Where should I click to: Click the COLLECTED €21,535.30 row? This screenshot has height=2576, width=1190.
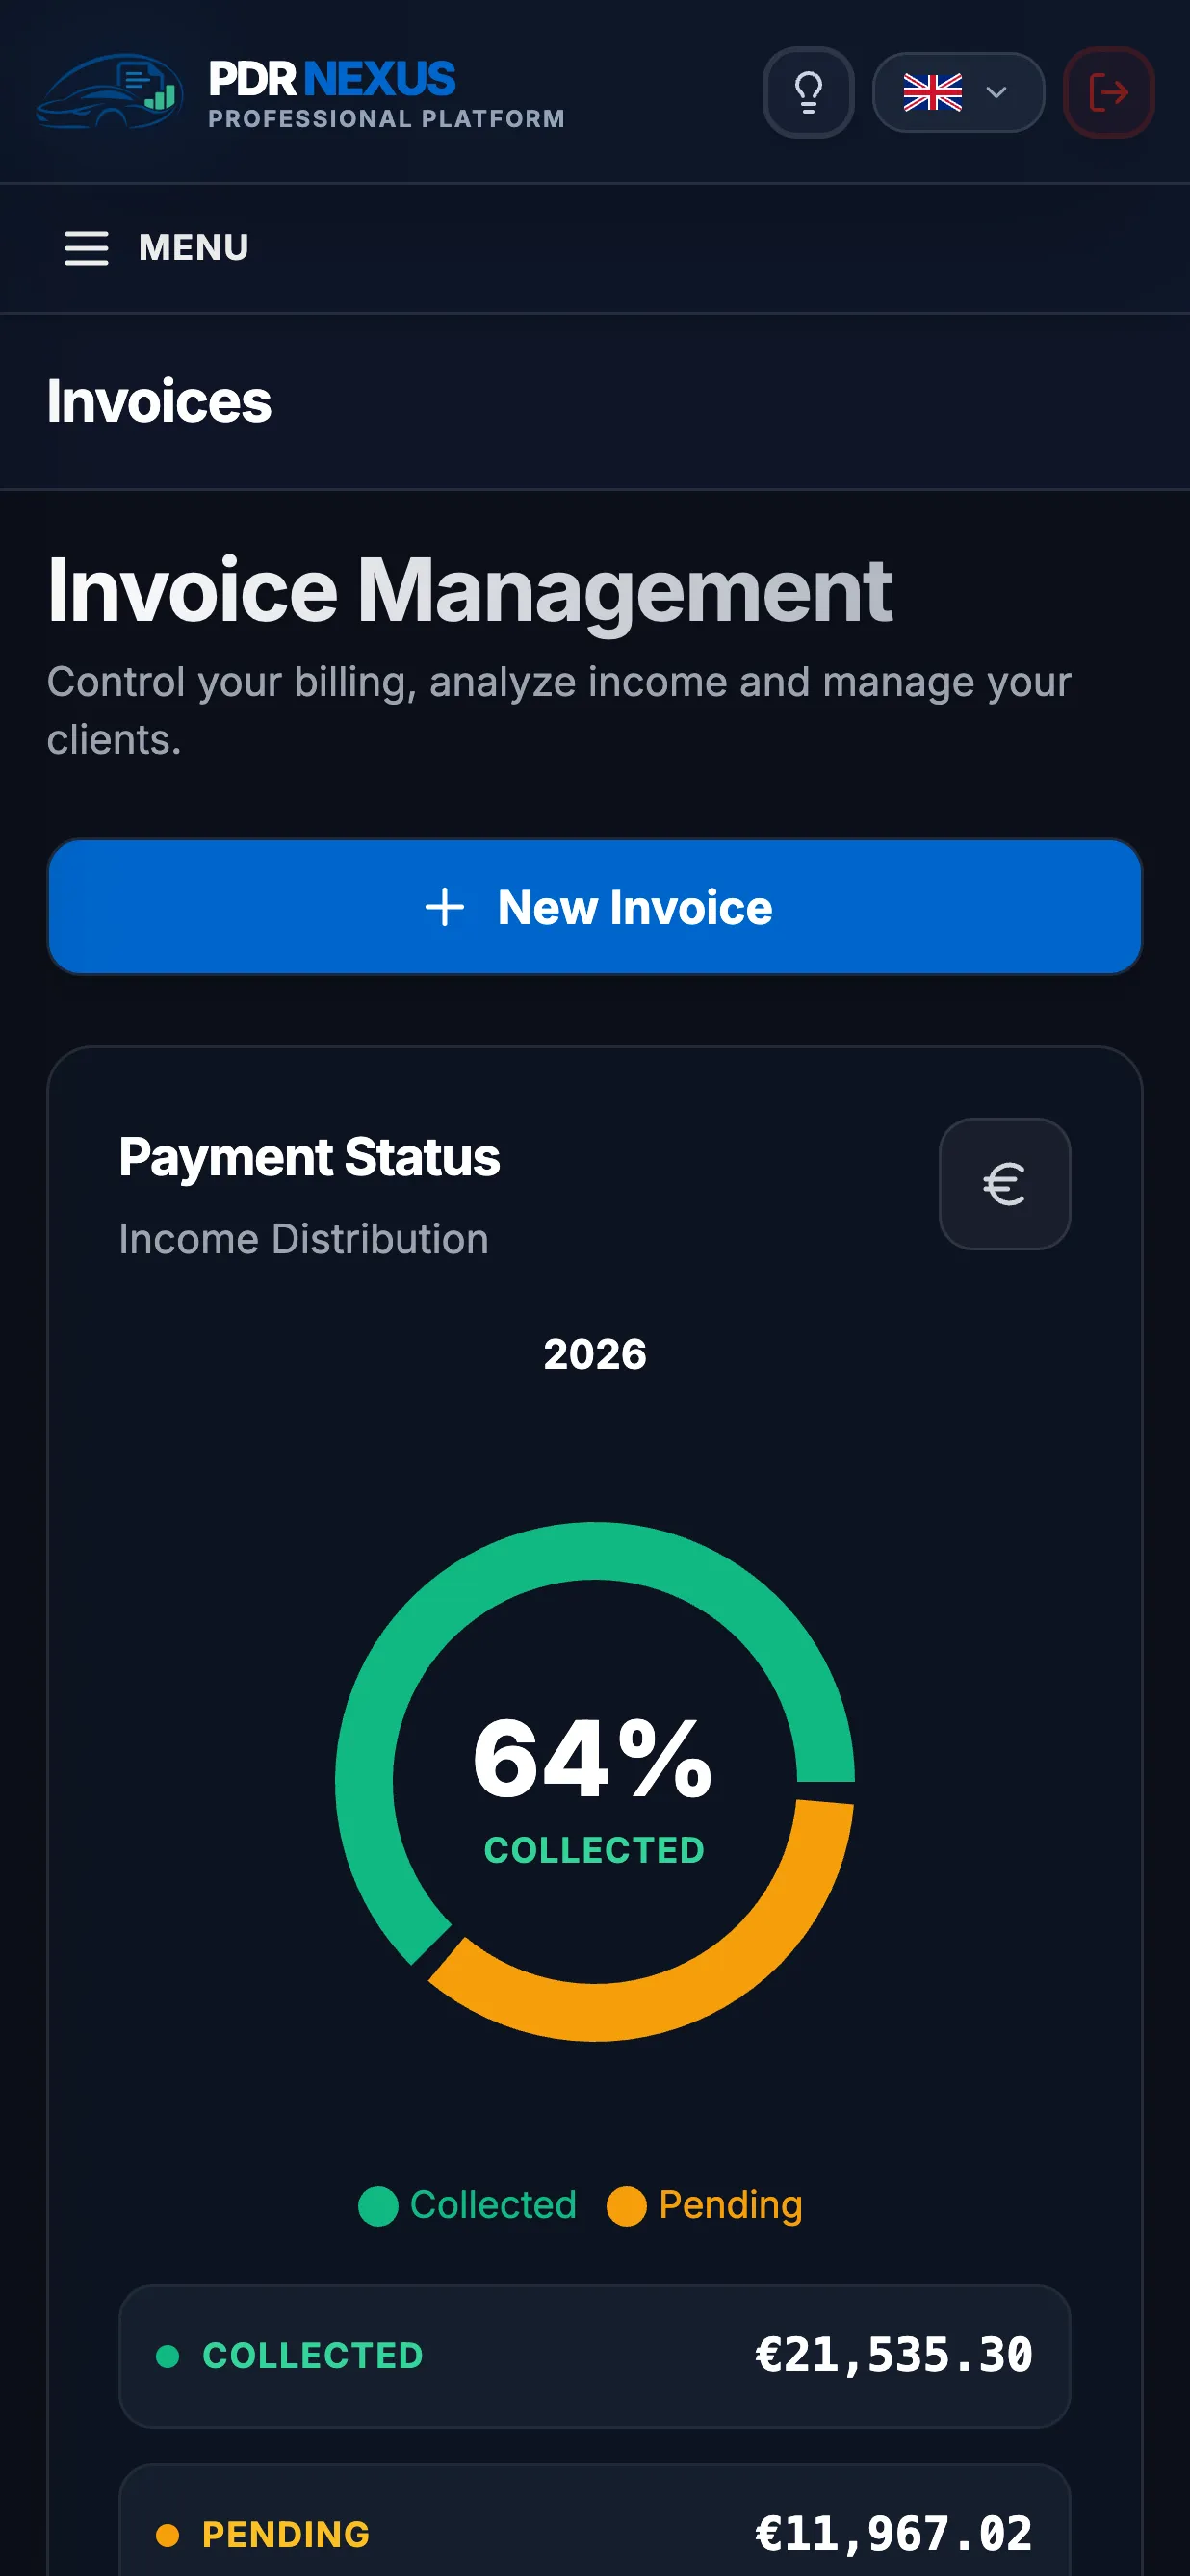click(595, 2356)
